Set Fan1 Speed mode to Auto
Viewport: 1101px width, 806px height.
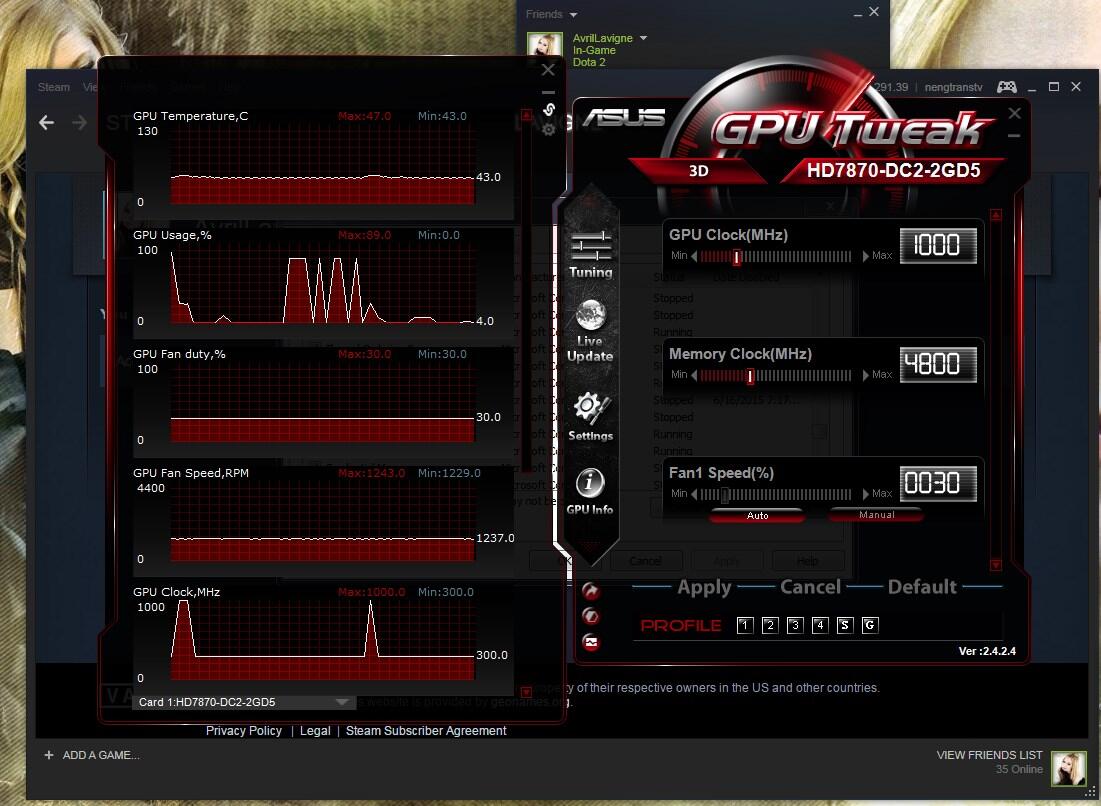pyautogui.click(x=757, y=515)
